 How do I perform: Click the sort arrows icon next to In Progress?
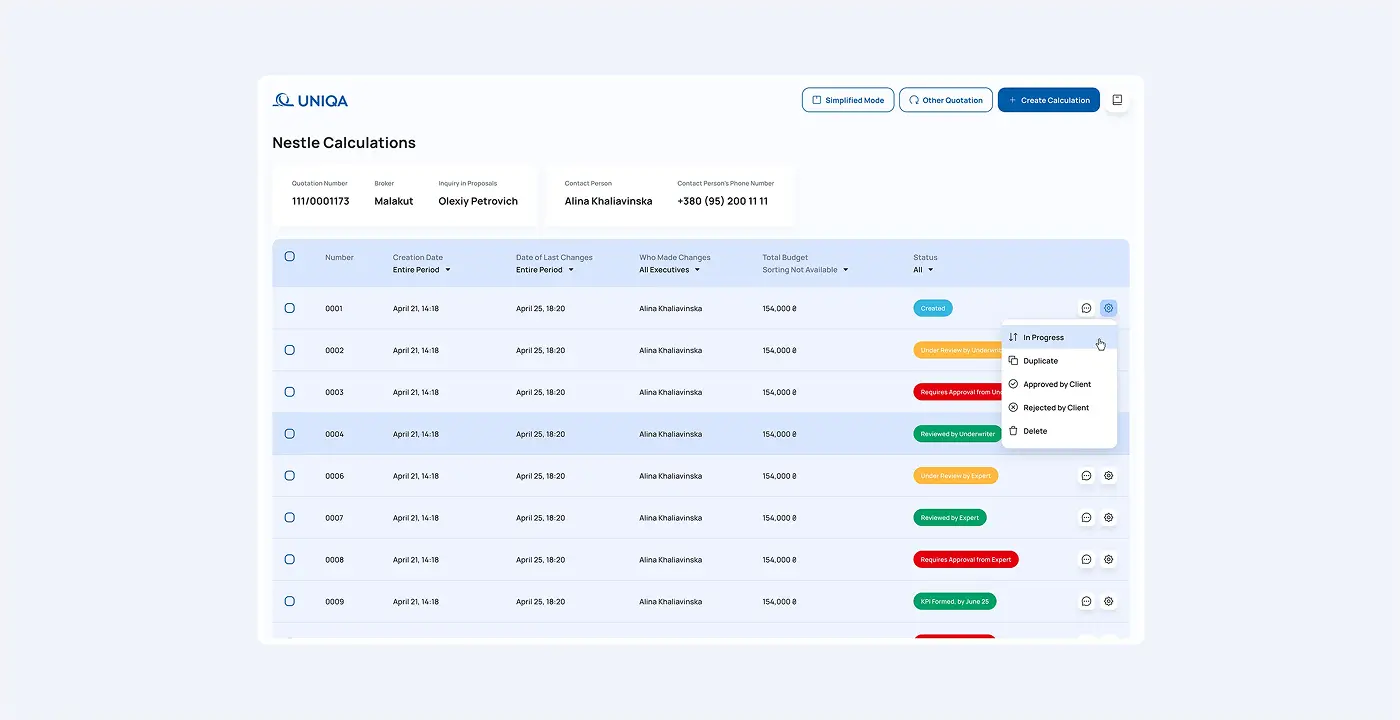pos(1013,337)
